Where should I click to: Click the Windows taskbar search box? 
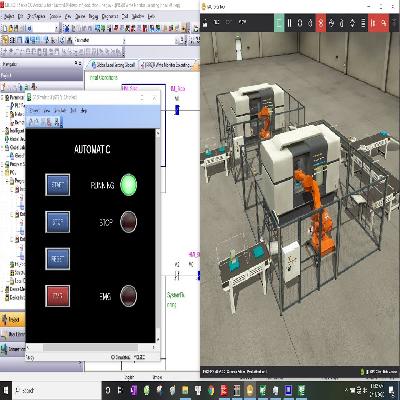[56, 390]
